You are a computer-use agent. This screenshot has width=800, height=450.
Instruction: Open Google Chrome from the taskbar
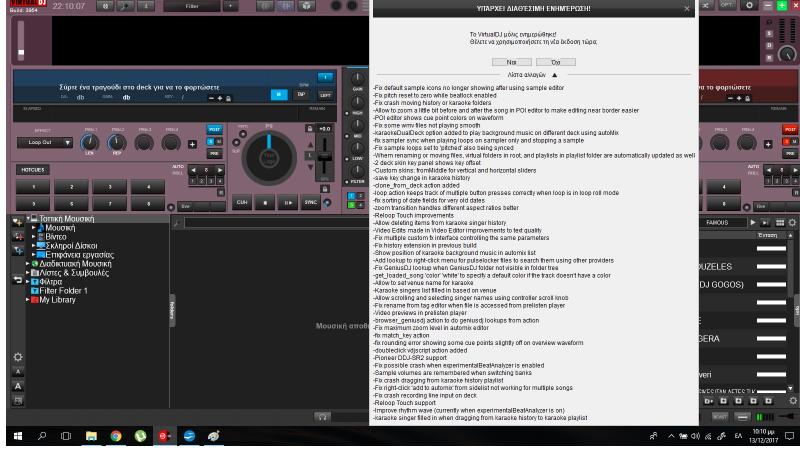[116, 437]
